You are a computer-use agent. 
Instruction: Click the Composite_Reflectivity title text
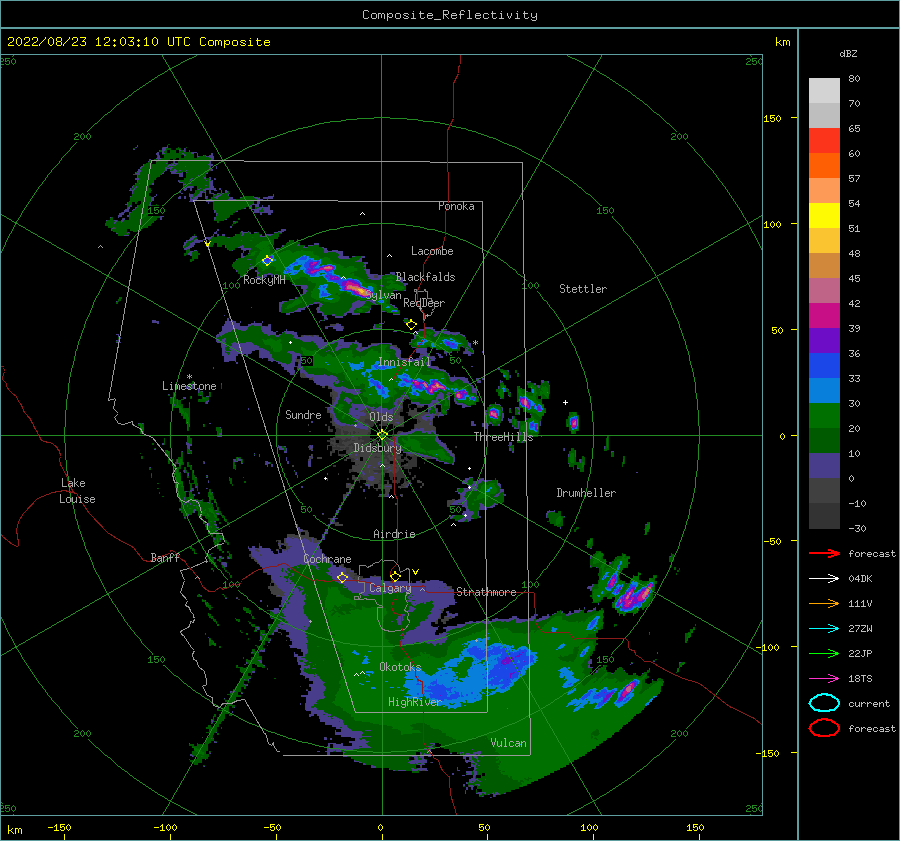coord(450,15)
